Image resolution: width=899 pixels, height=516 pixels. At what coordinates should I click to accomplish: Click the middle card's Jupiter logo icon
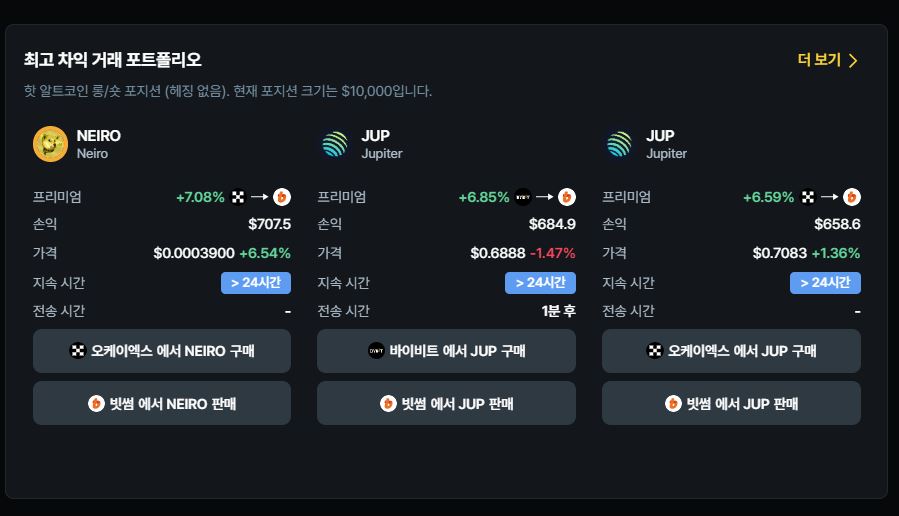coord(335,144)
